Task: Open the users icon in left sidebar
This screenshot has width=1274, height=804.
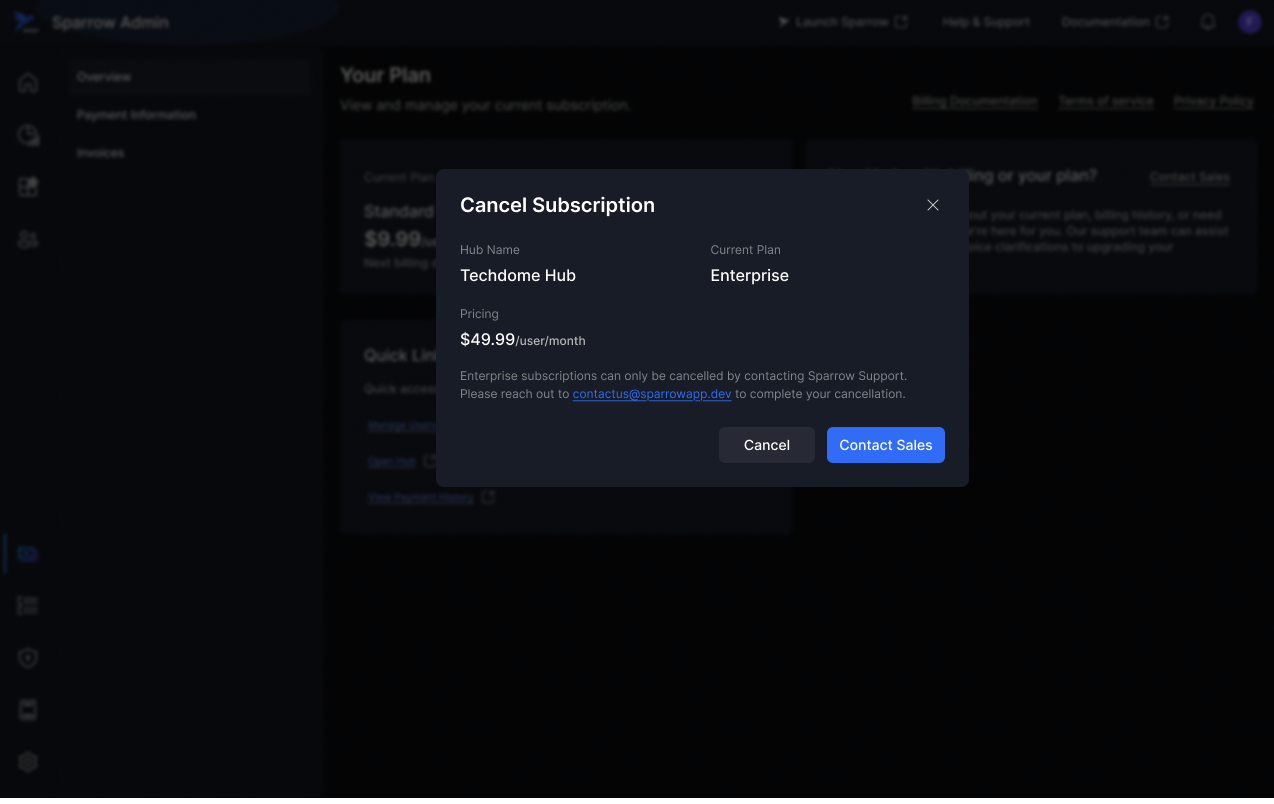Action: [x=28, y=239]
